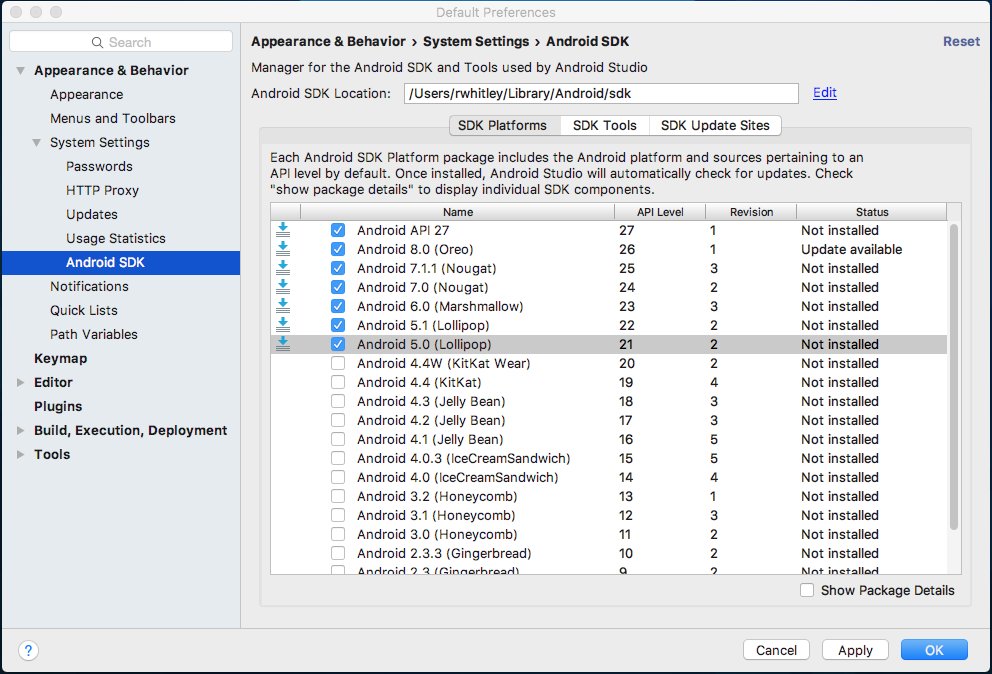Select the Android 4.2 (Jelly Bean) row name
The height and width of the screenshot is (674, 992).
click(431, 420)
